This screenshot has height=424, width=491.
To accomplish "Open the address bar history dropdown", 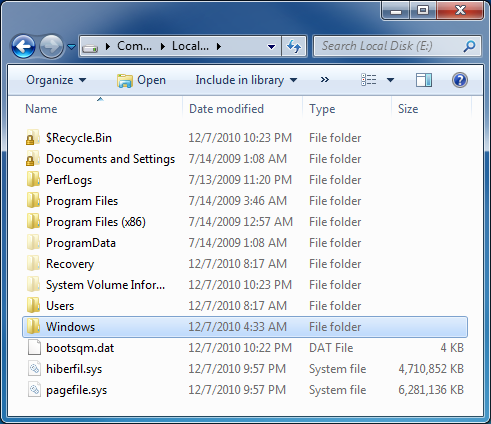I will 272,47.
